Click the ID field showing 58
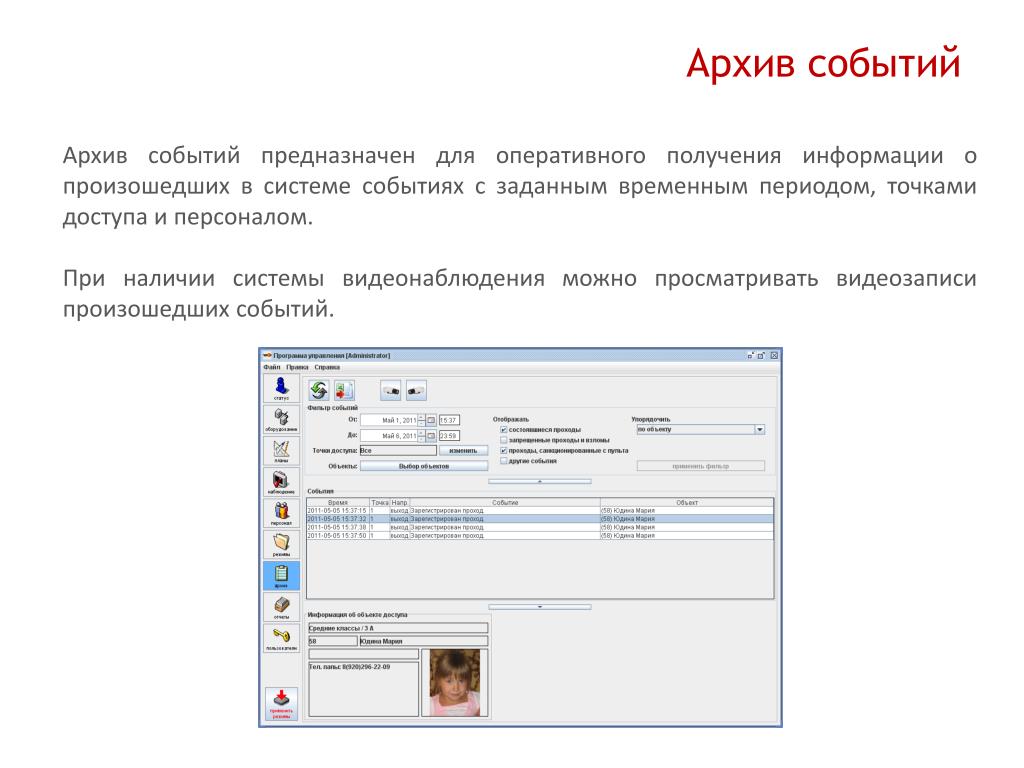1024x768 pixels. 332,641
